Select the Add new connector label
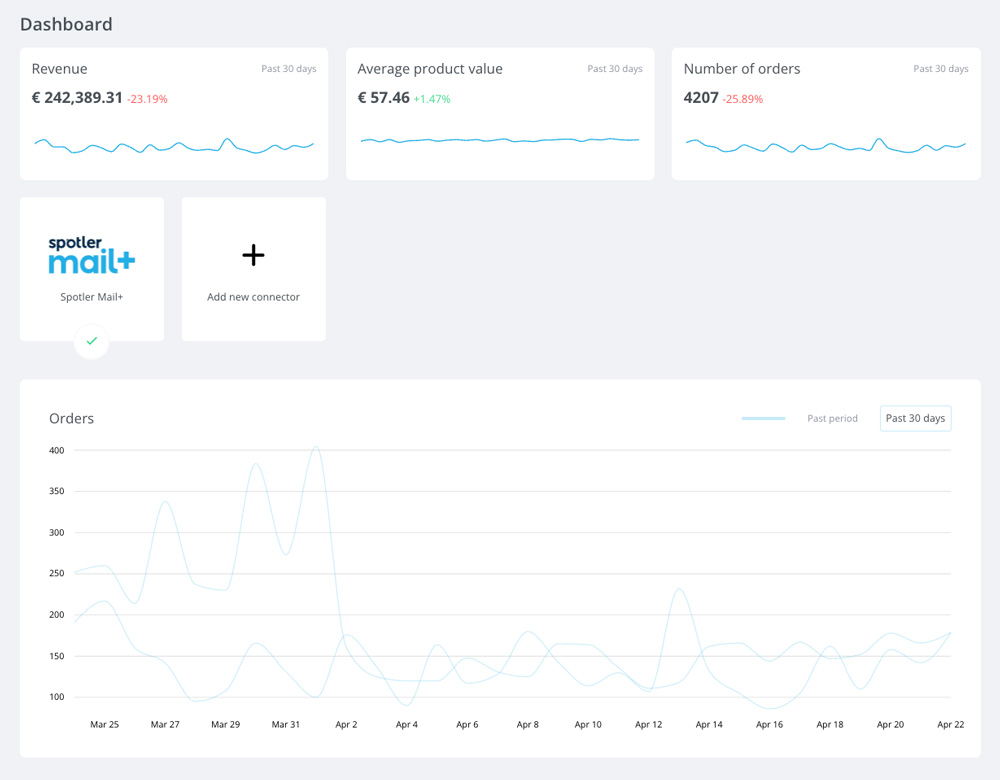The image size is (1000, 780). [253, 297]
